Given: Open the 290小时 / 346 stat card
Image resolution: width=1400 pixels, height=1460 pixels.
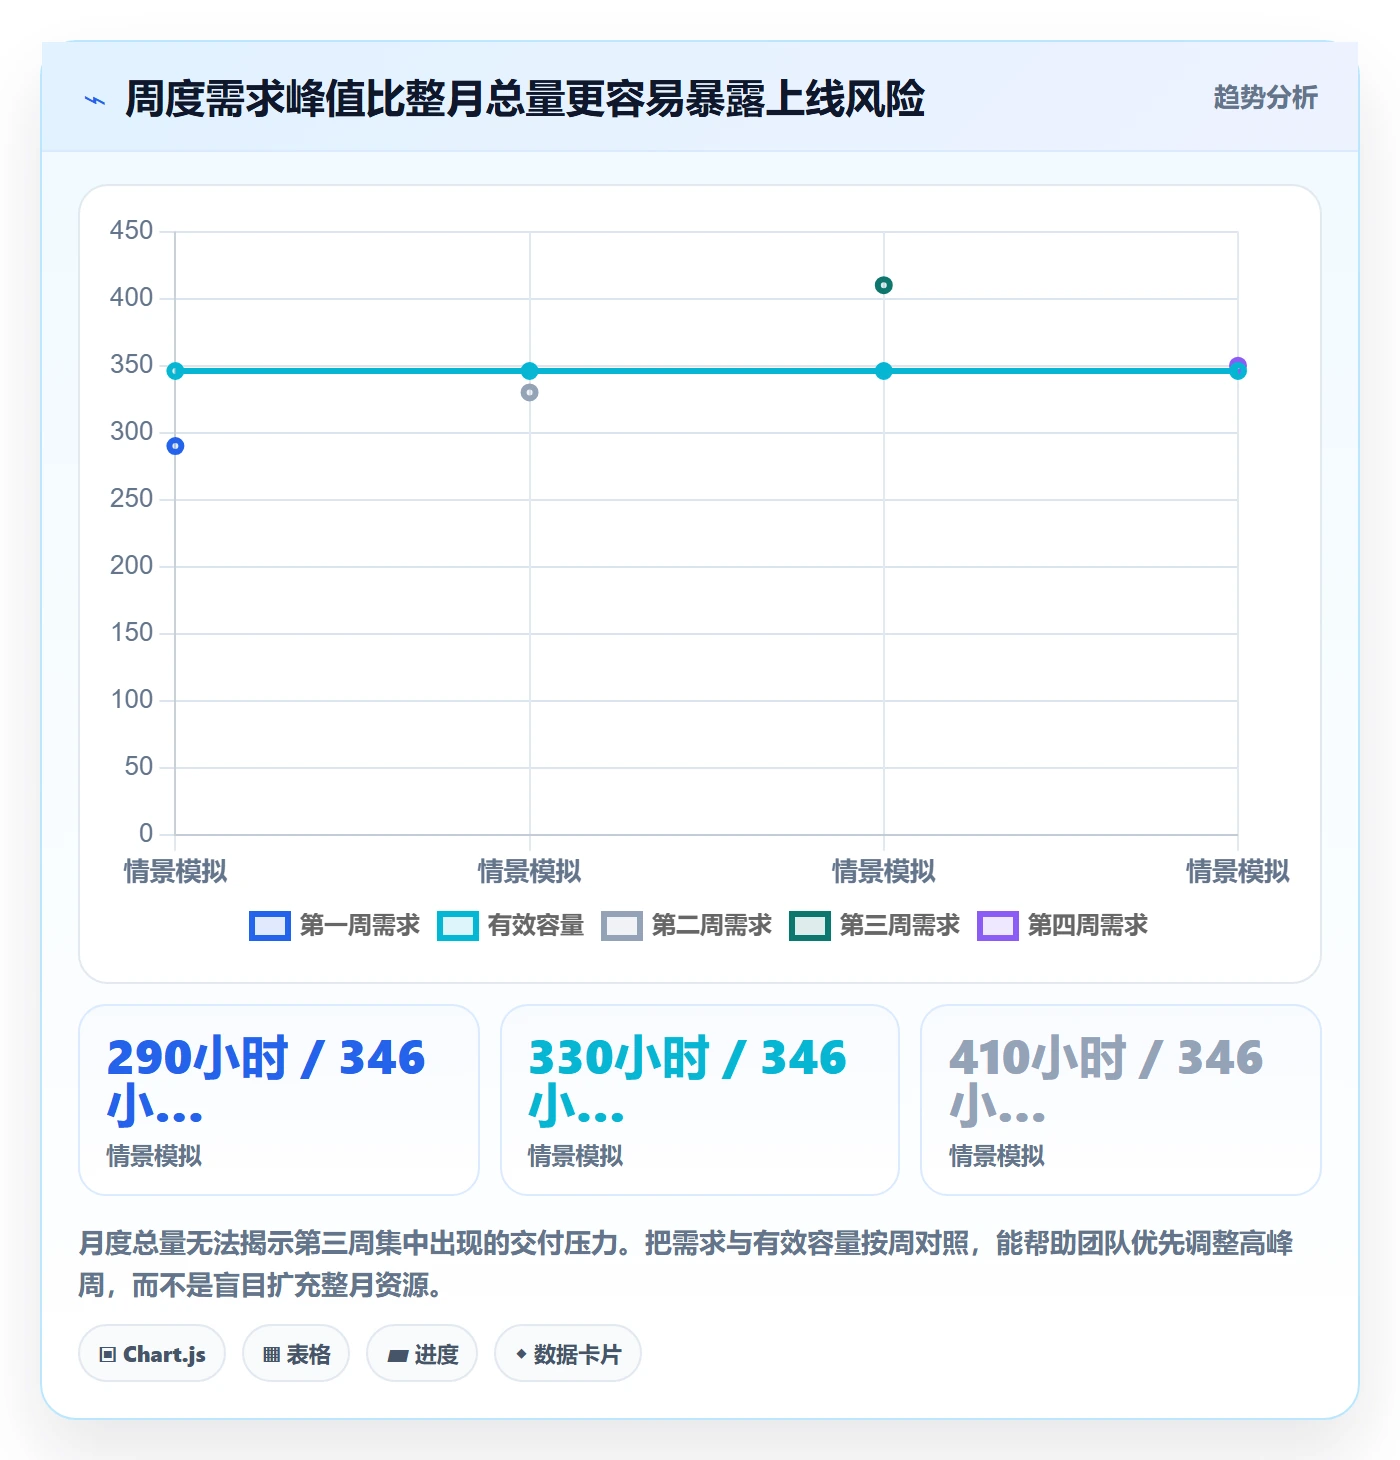Looking at the screenshot, I should (x=279, y=1100).
